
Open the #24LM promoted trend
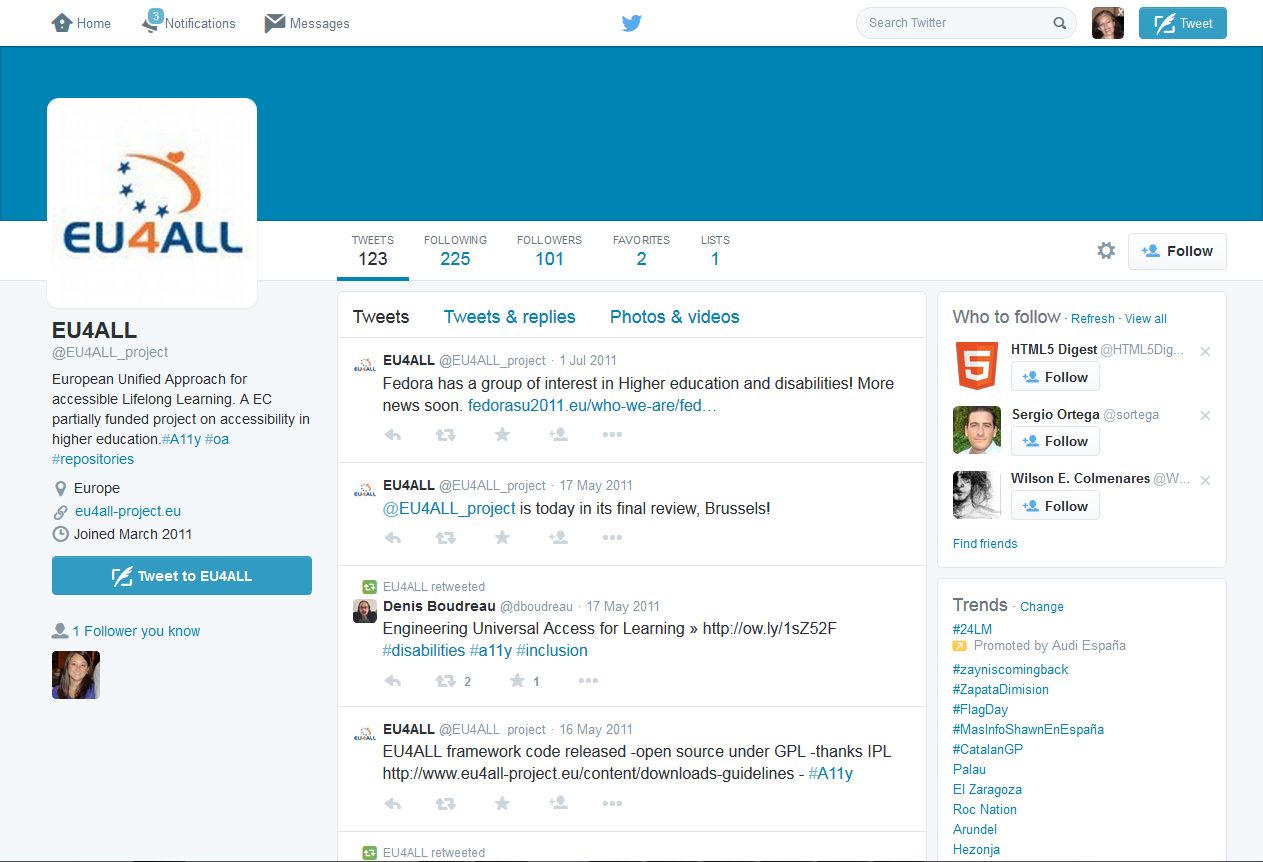tap(972, 629)
